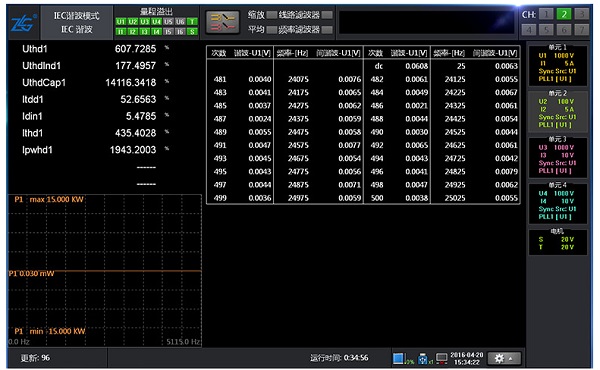The height and width of the screenshot is (370, 600).
Task: Open the 单元 3 settings panel
Action: pos(558,157)
